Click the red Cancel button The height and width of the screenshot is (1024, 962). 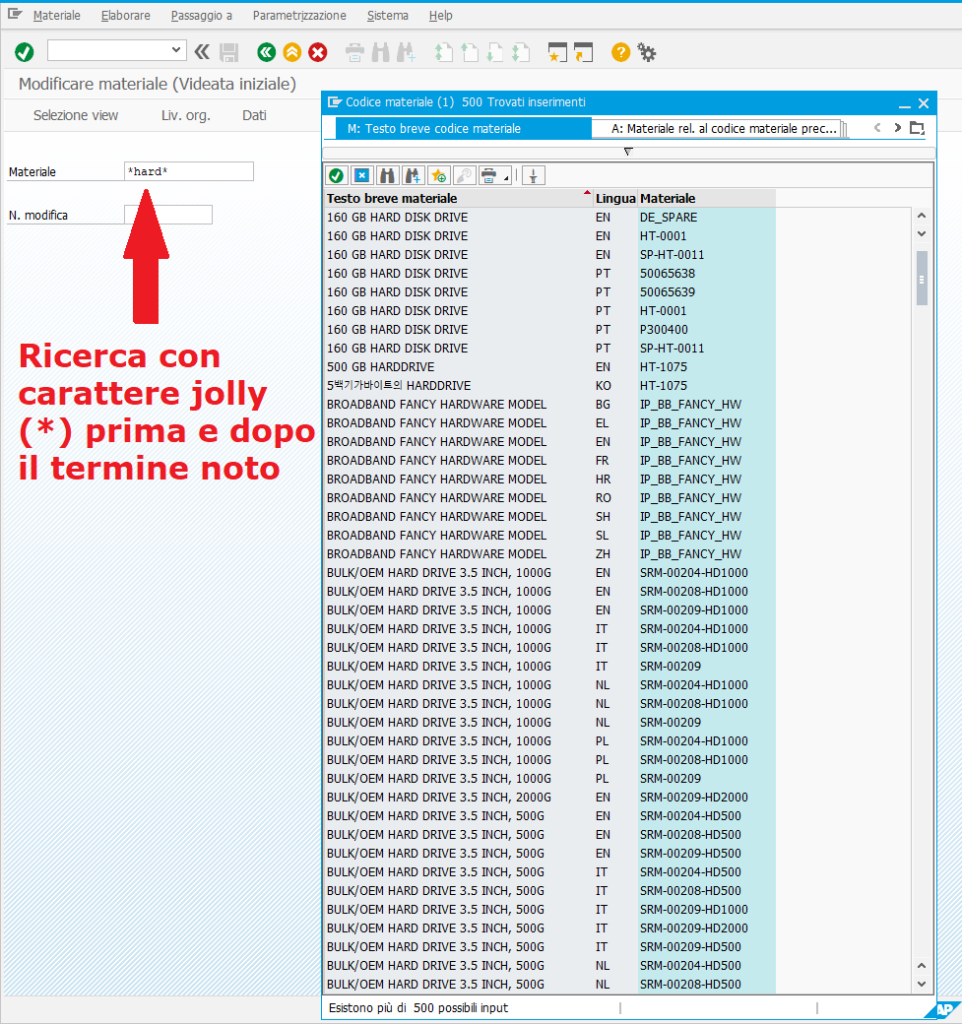(x=318, y=52)
